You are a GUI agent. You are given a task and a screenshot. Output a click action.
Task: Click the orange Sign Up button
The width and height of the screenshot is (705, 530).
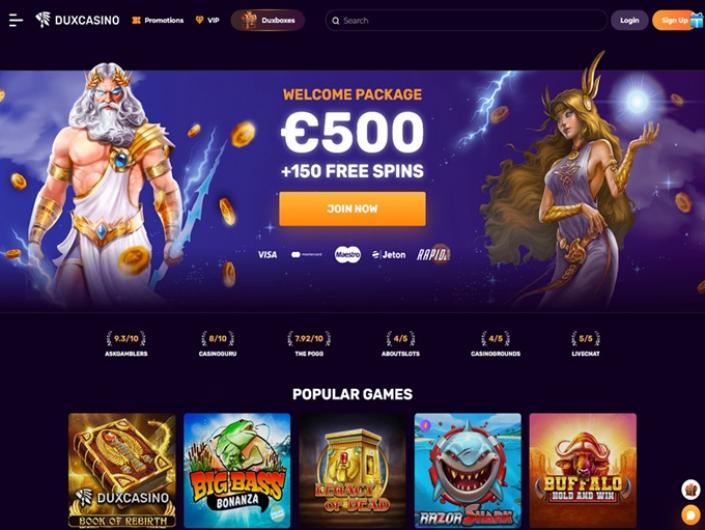pos(672,20)
